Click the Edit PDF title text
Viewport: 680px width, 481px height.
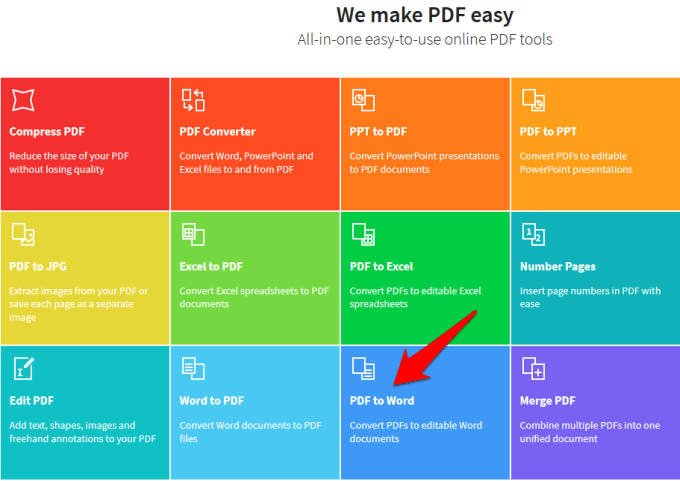[x=32, y=400]
